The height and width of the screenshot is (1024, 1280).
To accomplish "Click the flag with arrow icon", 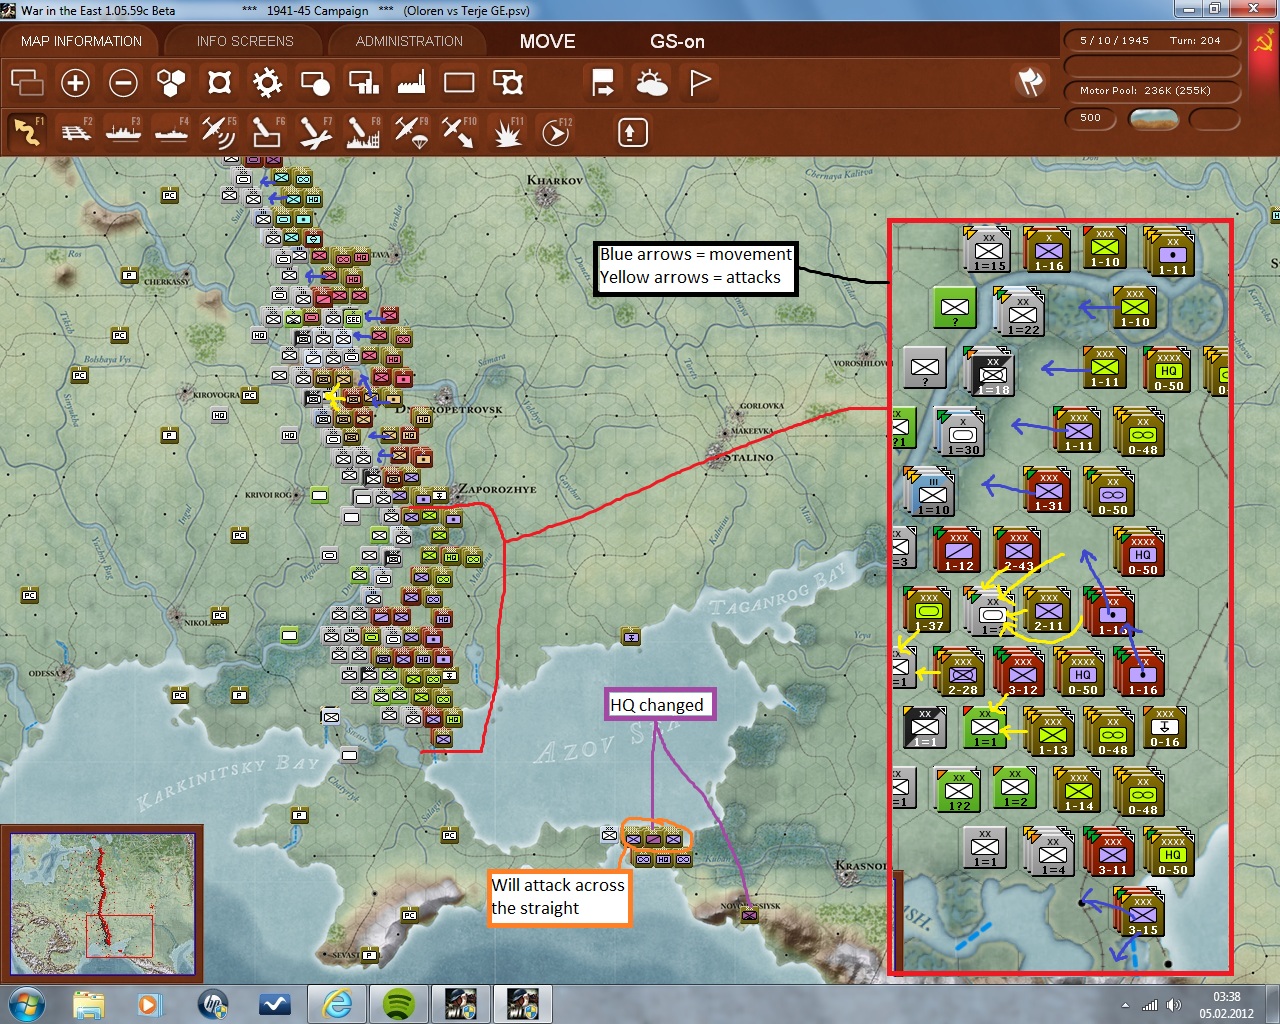I will [603, 82].
